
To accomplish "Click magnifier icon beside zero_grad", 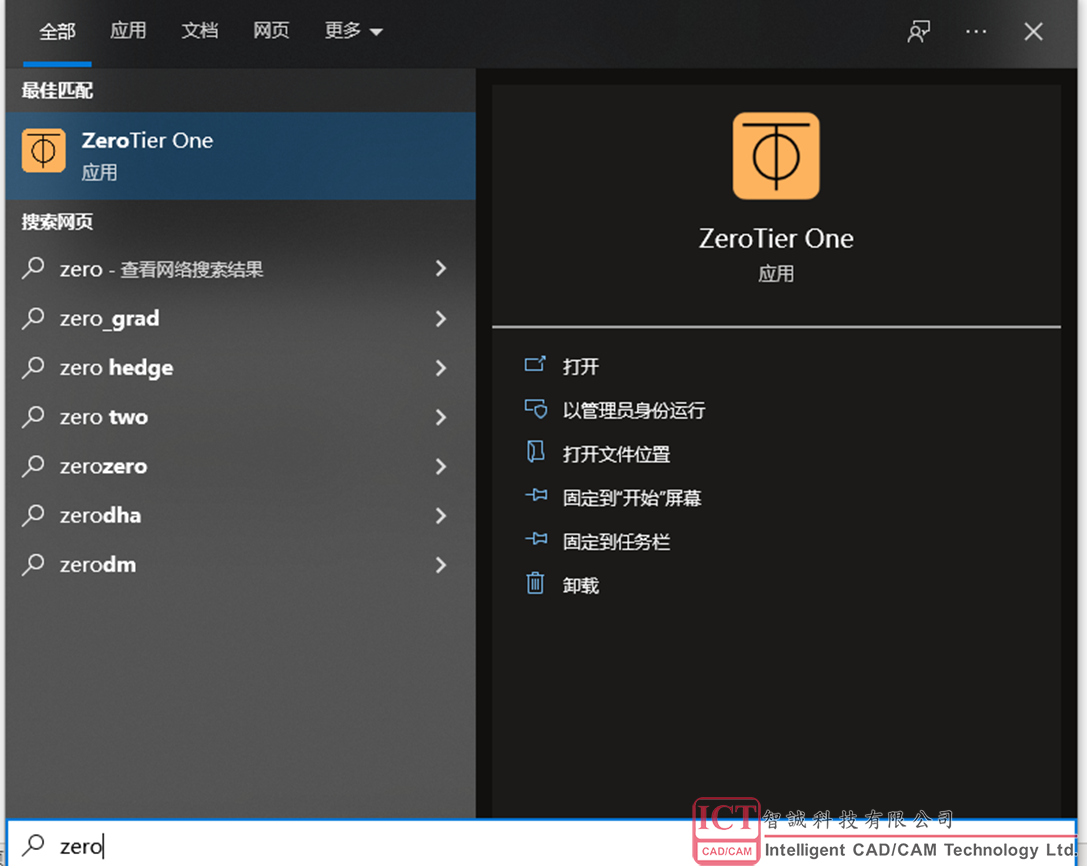I will 33,318.
